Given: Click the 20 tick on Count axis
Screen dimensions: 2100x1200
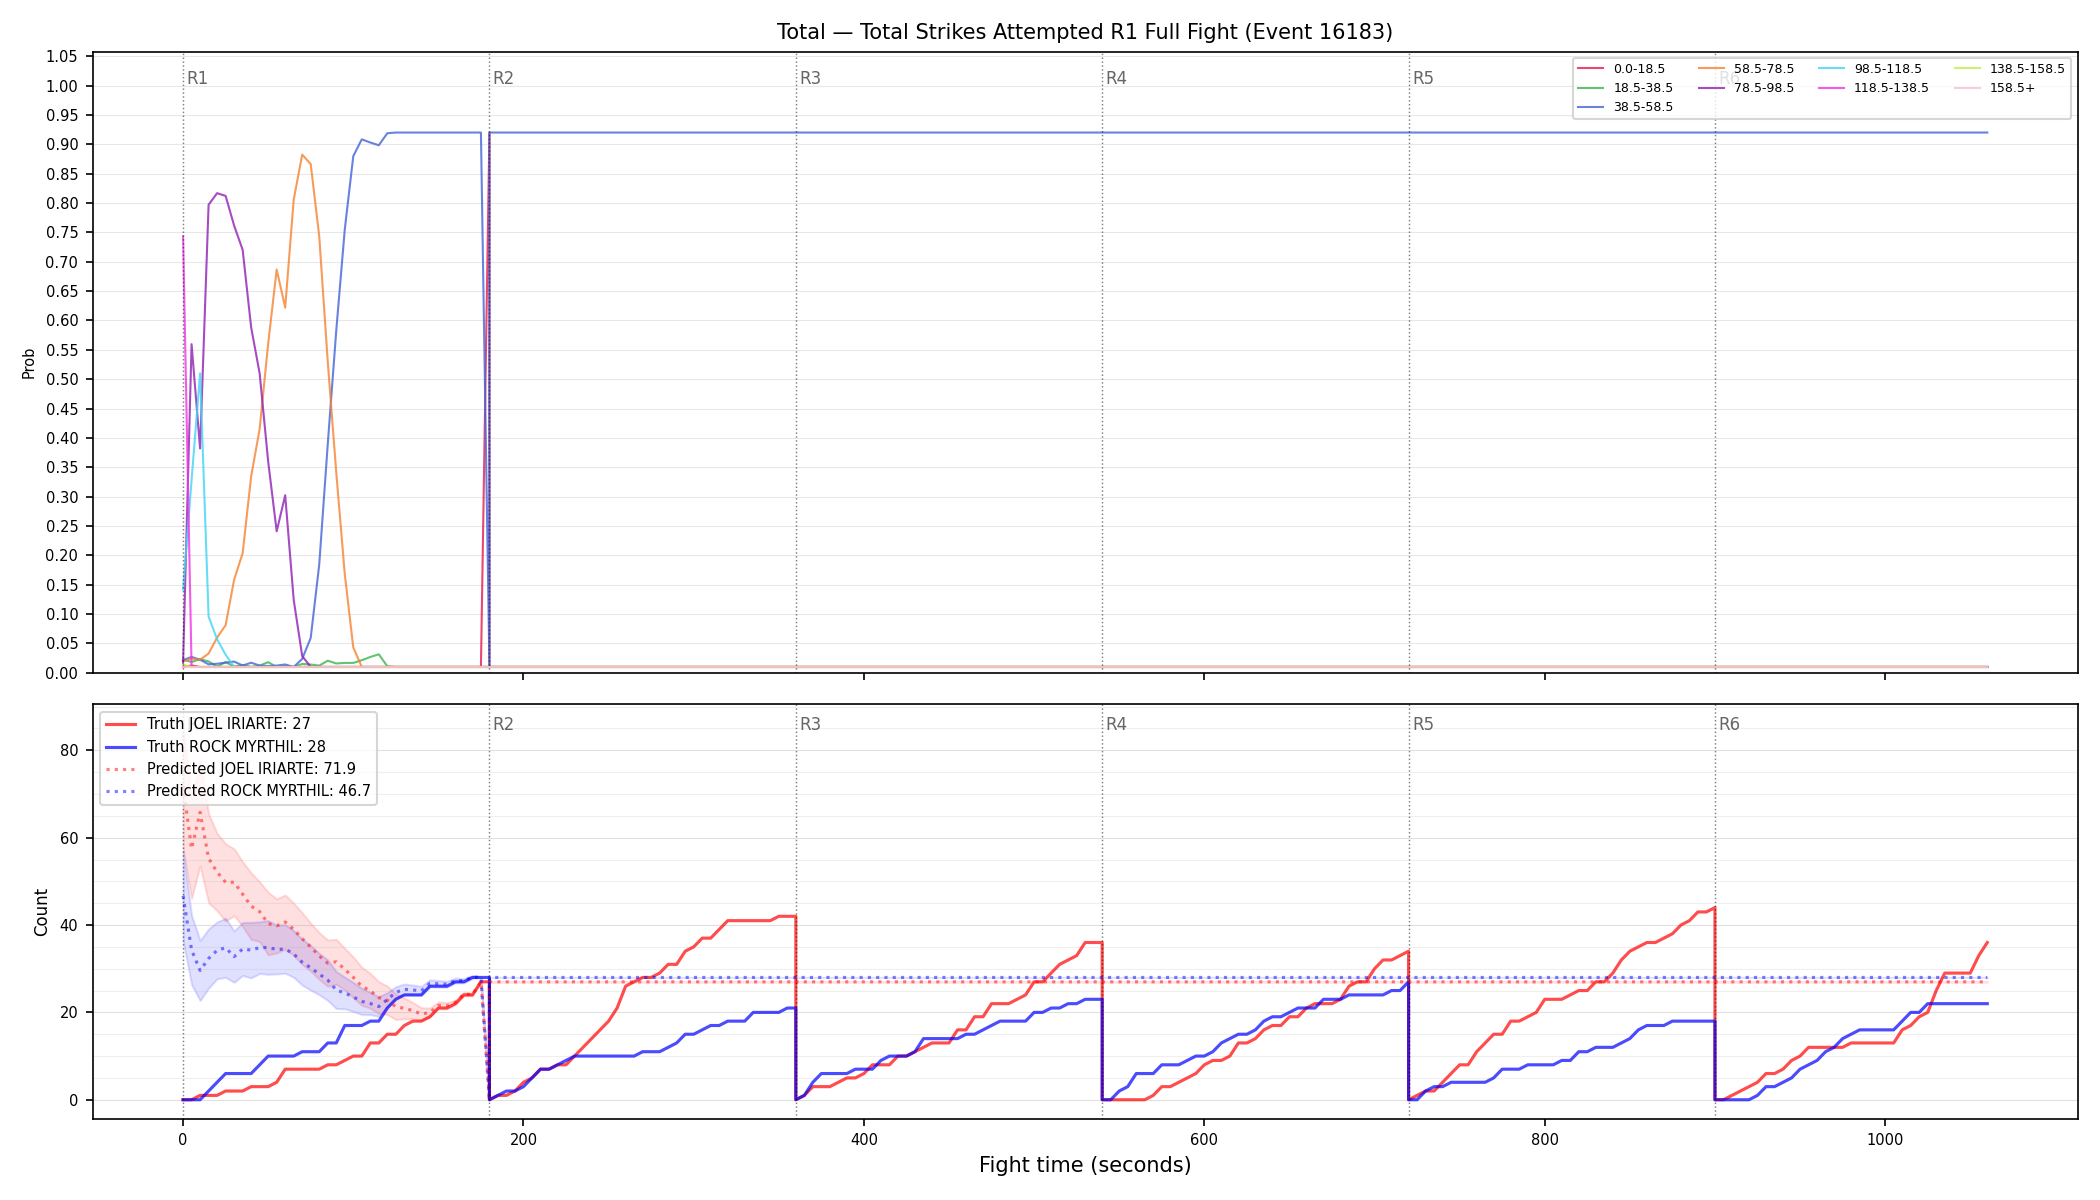Looking at the screenshot, I should click(x=69, y=1012).
